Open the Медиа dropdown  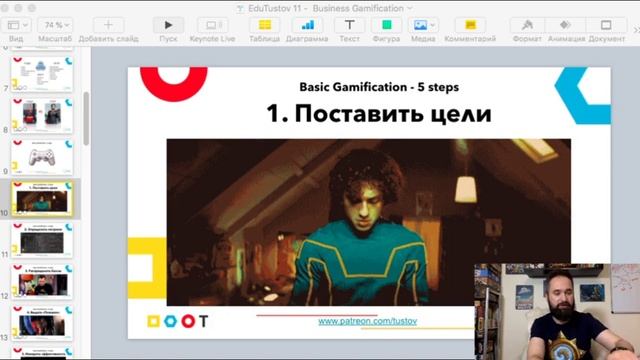(423, 25)
